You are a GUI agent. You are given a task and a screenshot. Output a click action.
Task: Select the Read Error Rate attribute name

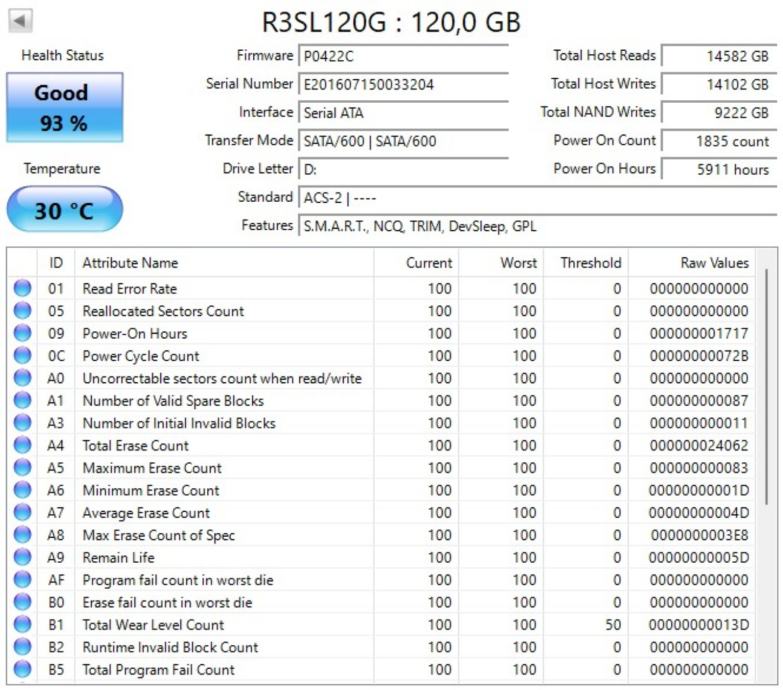click(x=130, y=289)
